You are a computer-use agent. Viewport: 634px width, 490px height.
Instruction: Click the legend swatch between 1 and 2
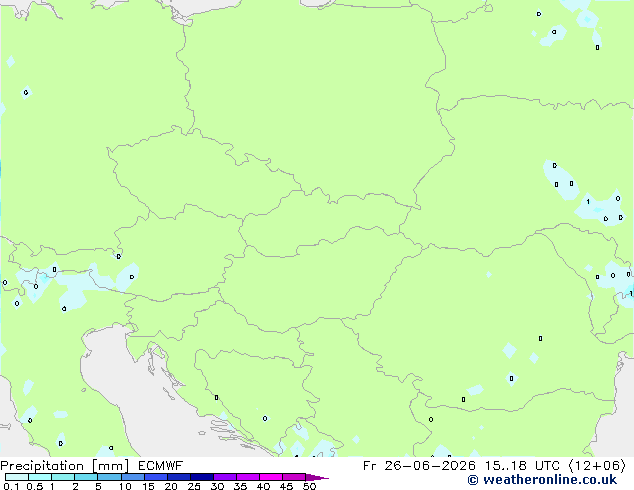(x=63, y=477)
